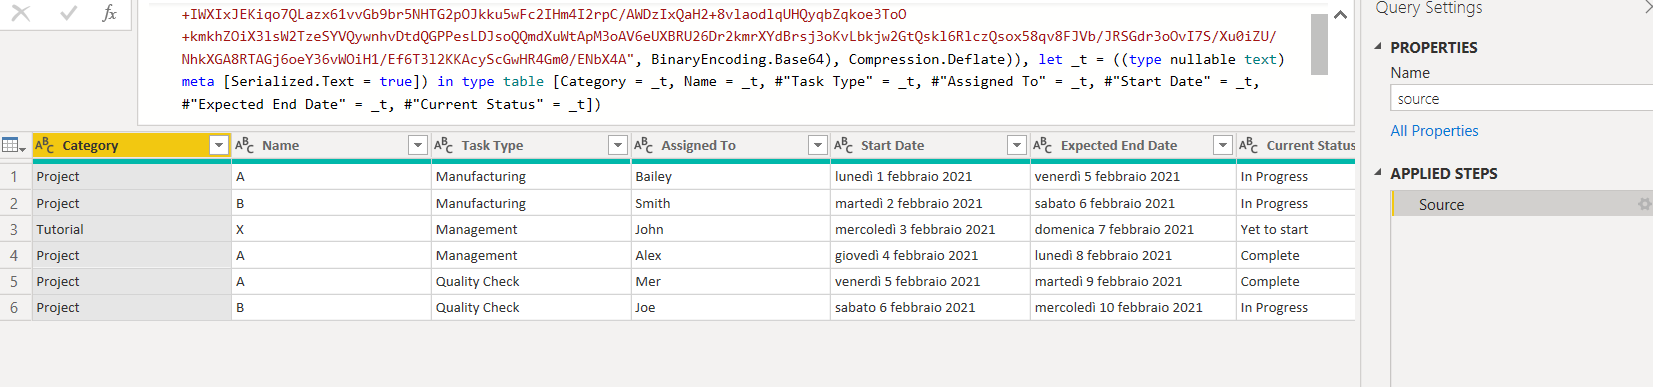This screenshot has width=1653, height=387.
Task: Click the Bailey cell
Action: pos(731,176)
